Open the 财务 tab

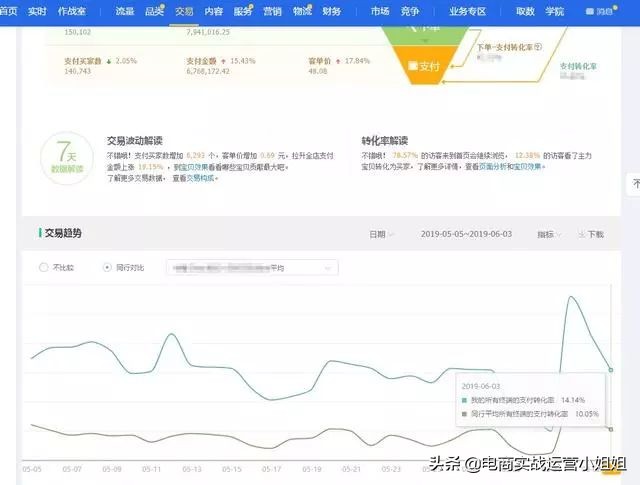pos(331,11)
